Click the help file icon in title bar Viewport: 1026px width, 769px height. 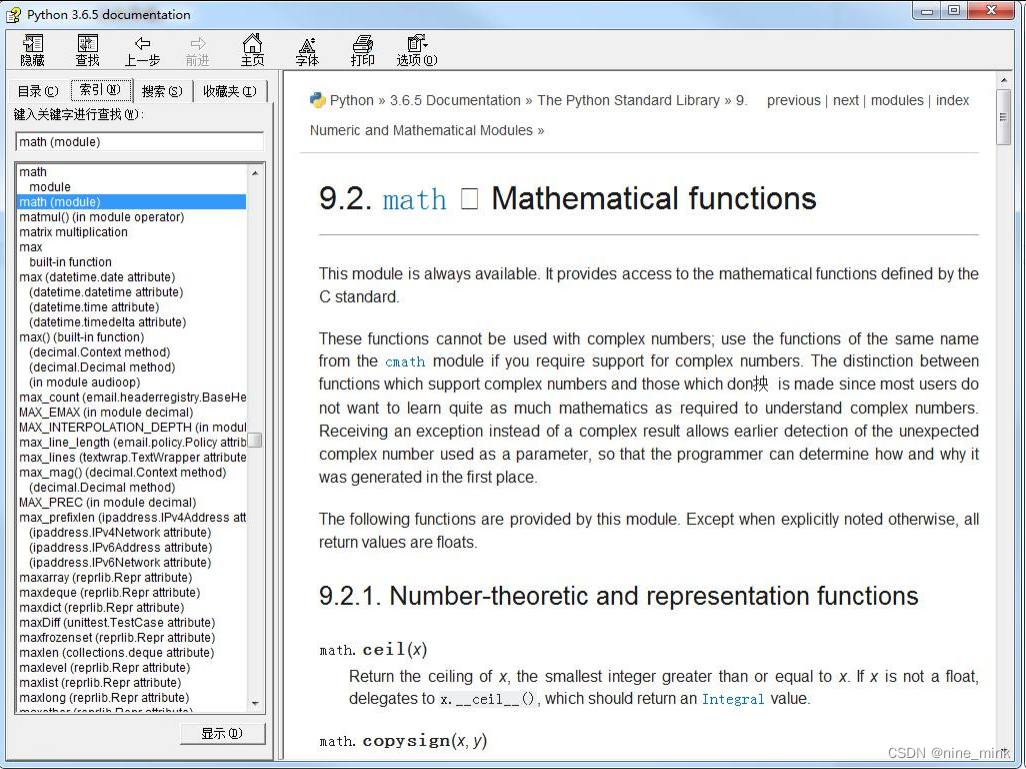point(13,14)
